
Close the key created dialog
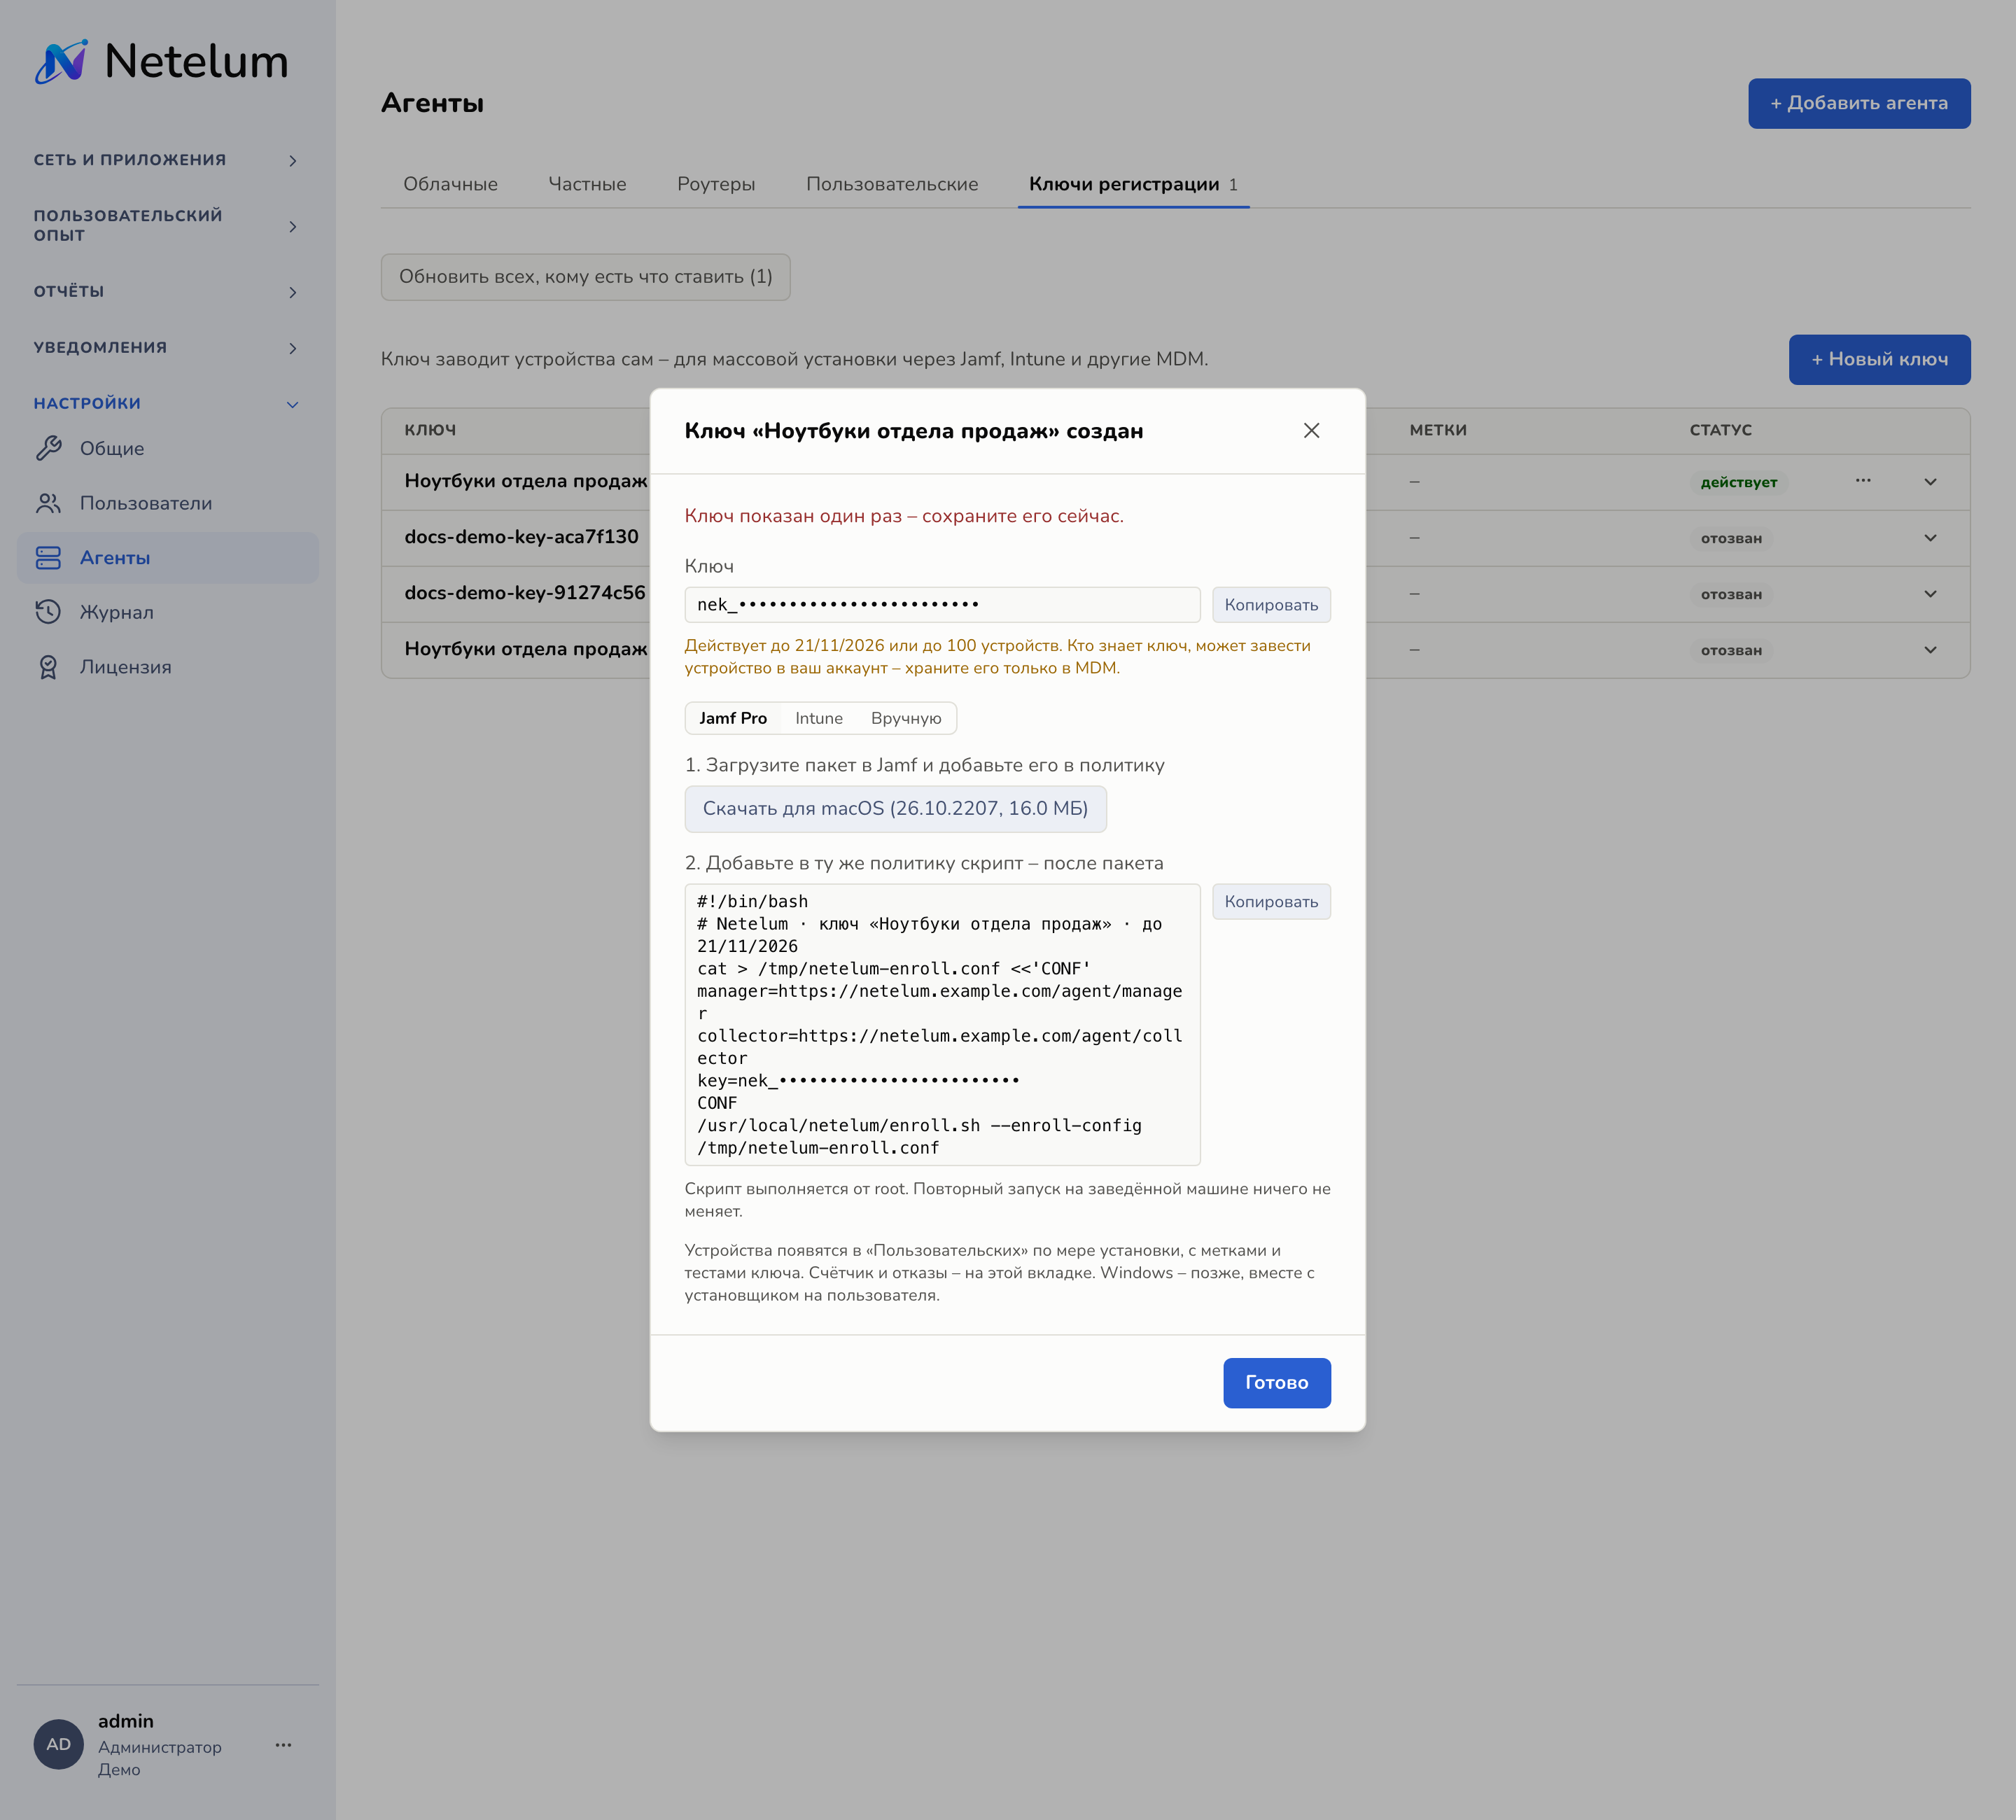coord(1311,430)
